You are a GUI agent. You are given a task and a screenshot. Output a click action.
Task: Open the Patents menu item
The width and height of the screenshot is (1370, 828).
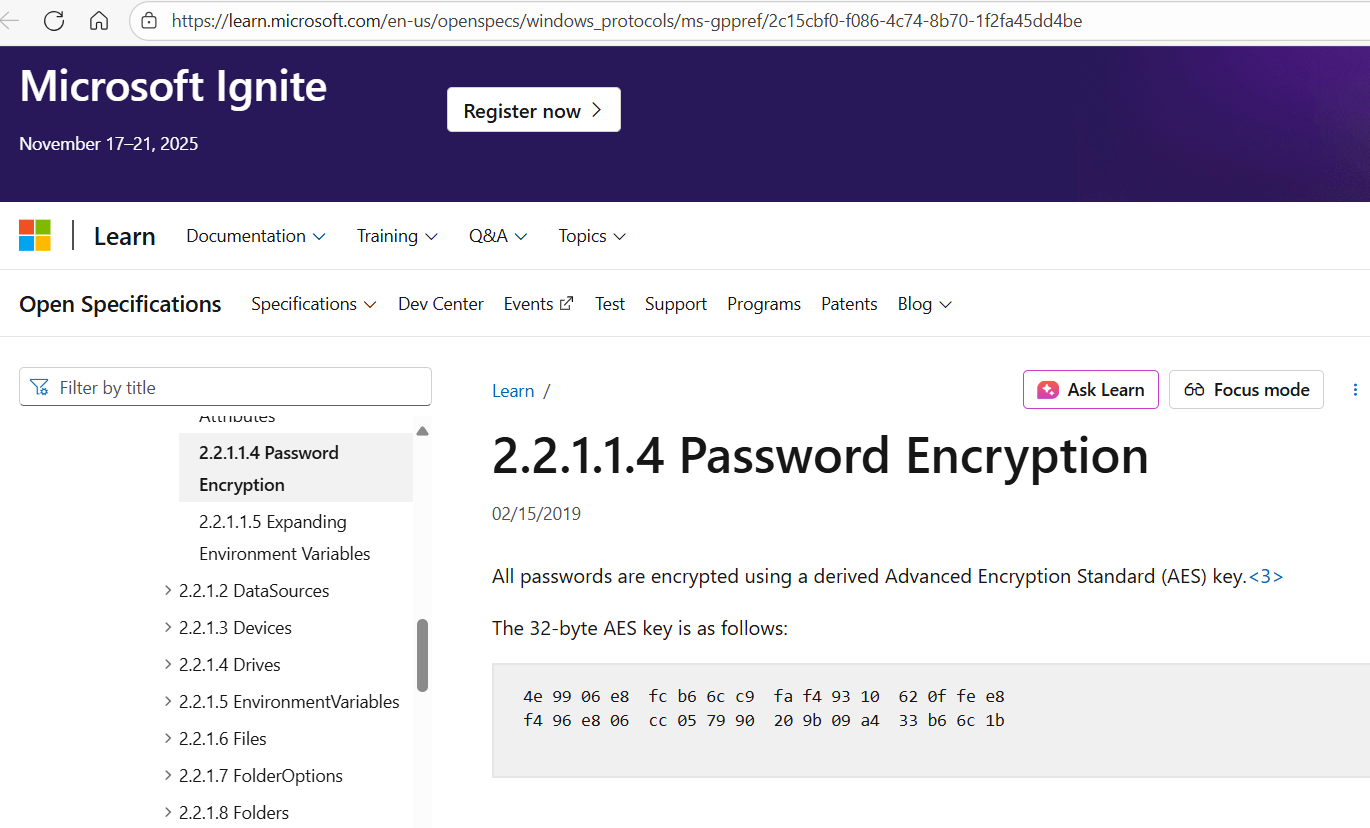coord(849,304)
